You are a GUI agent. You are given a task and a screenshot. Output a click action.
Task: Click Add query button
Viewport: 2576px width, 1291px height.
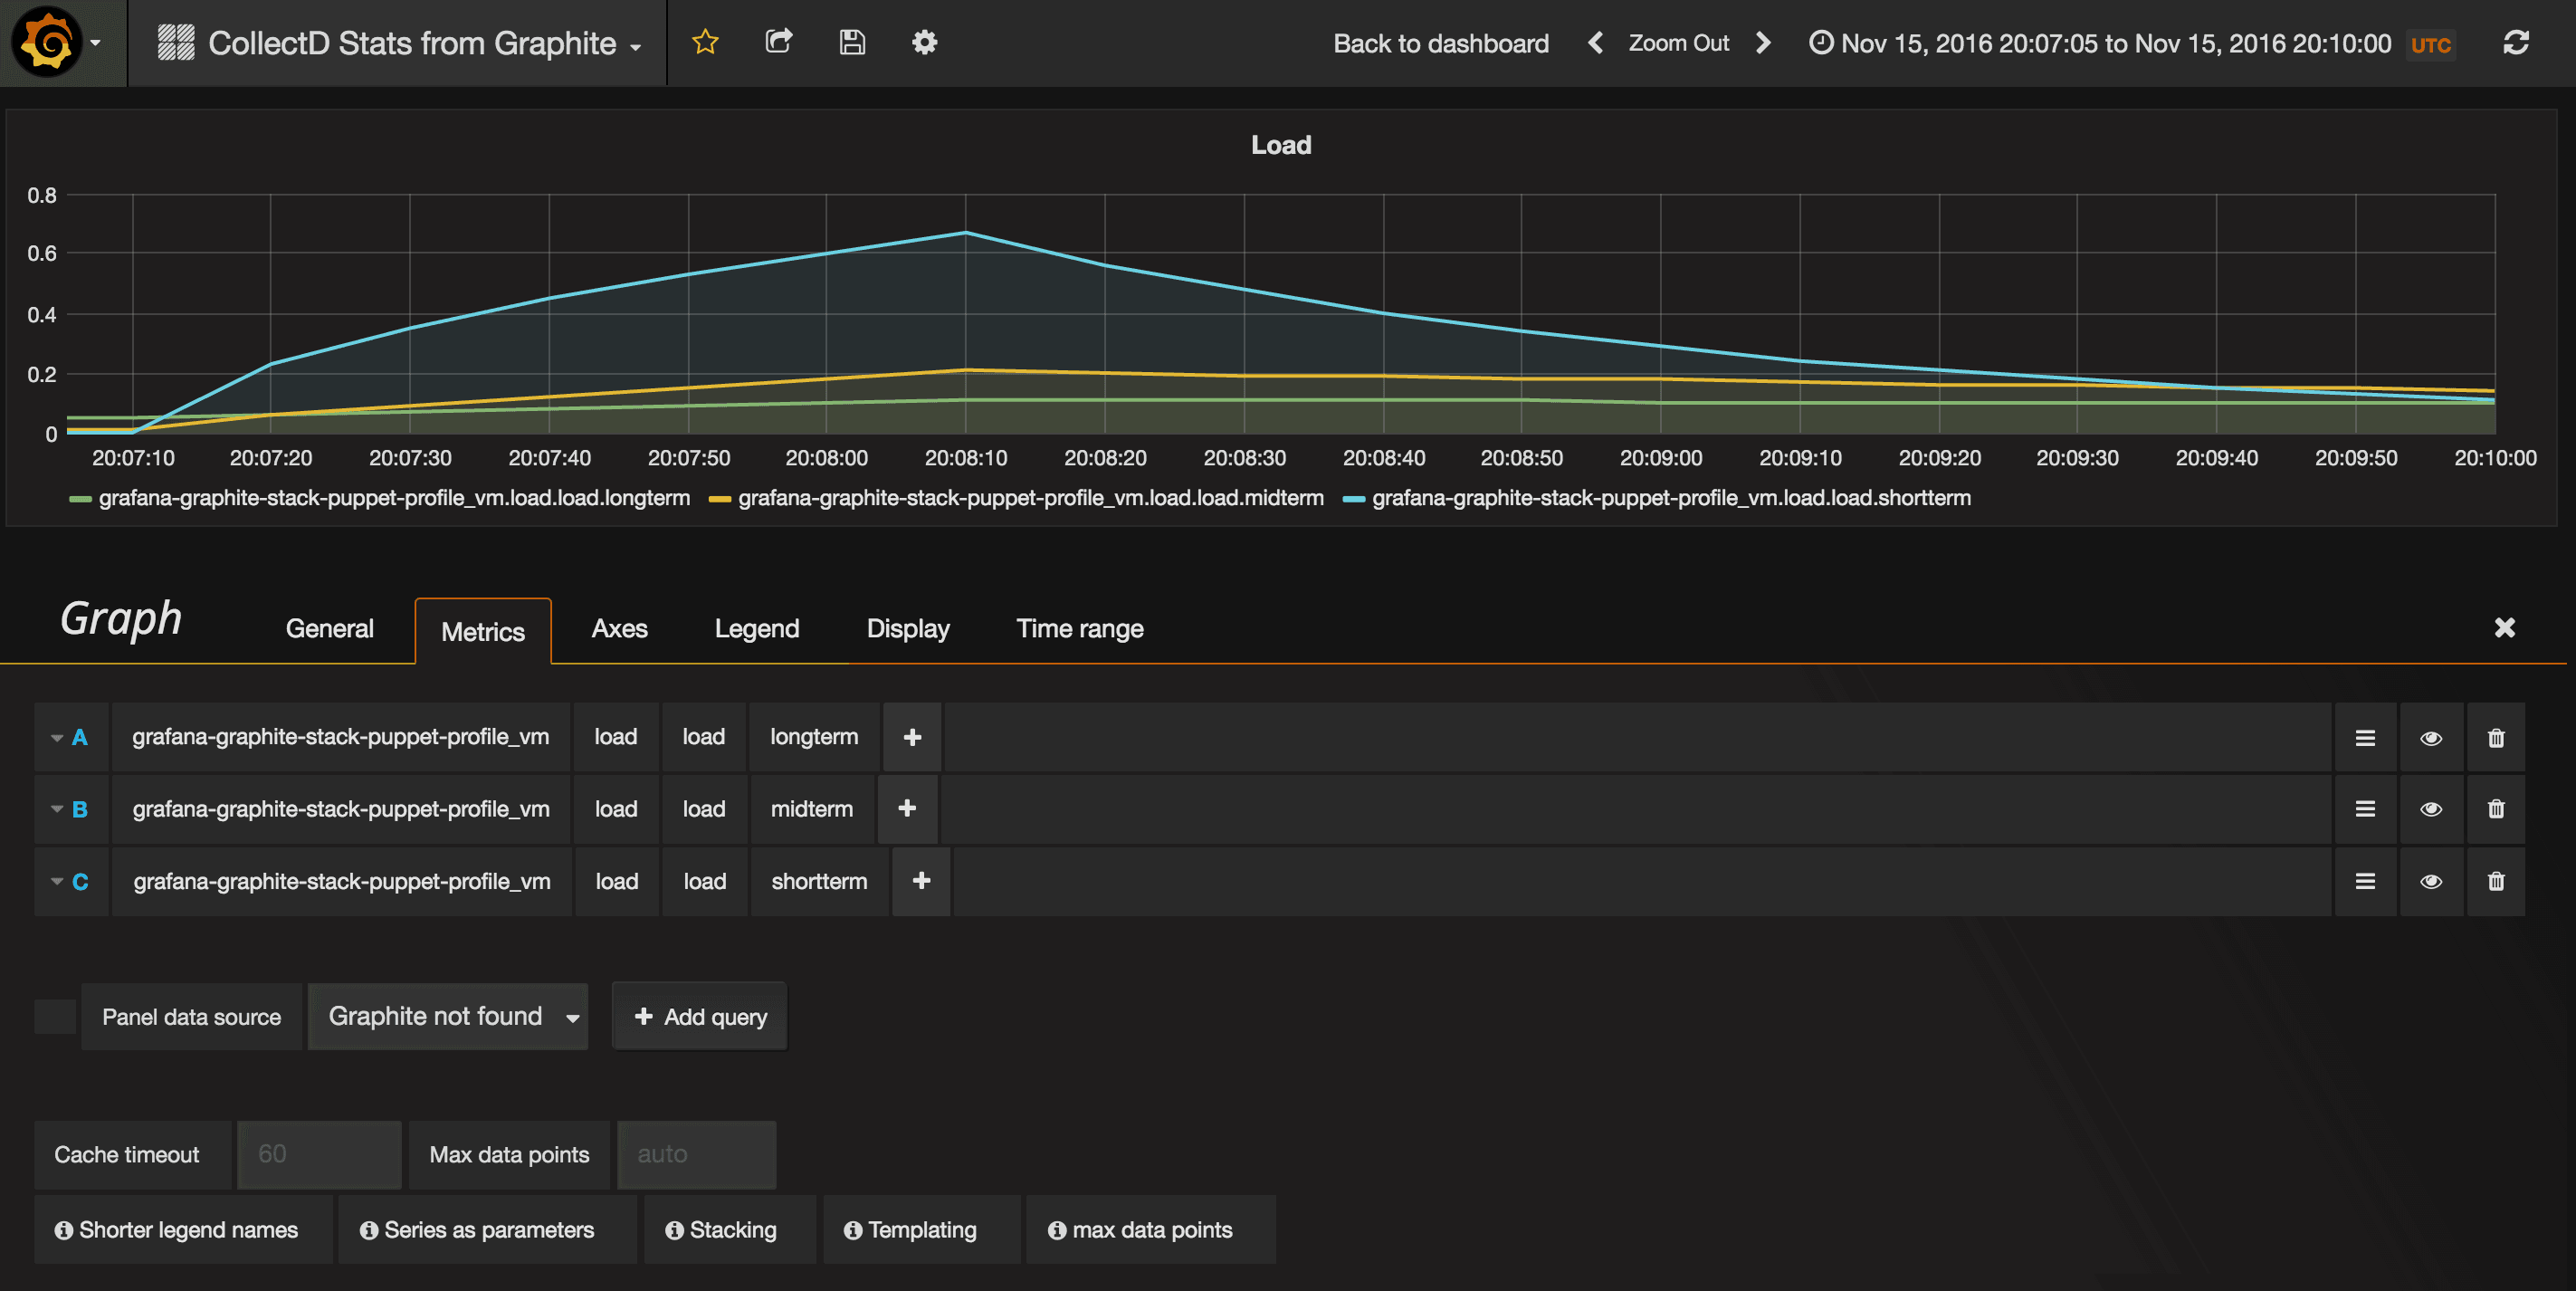[x=699, y=1016]
